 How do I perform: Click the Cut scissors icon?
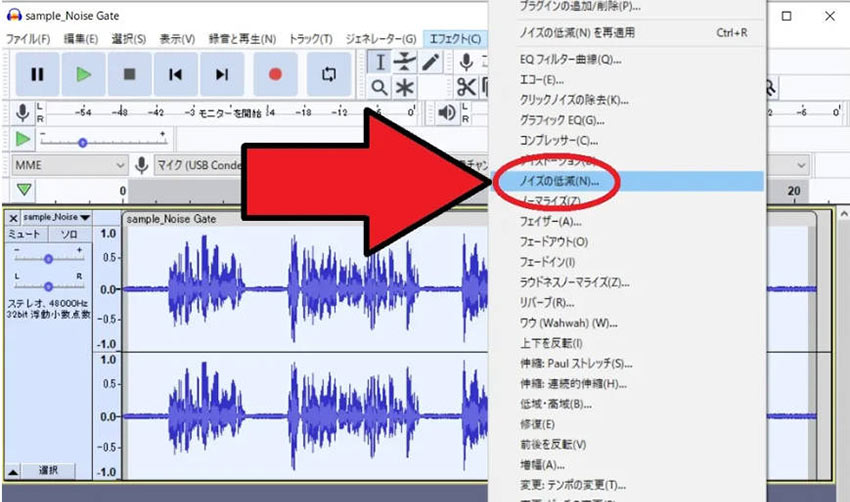(x=465, y=89)
